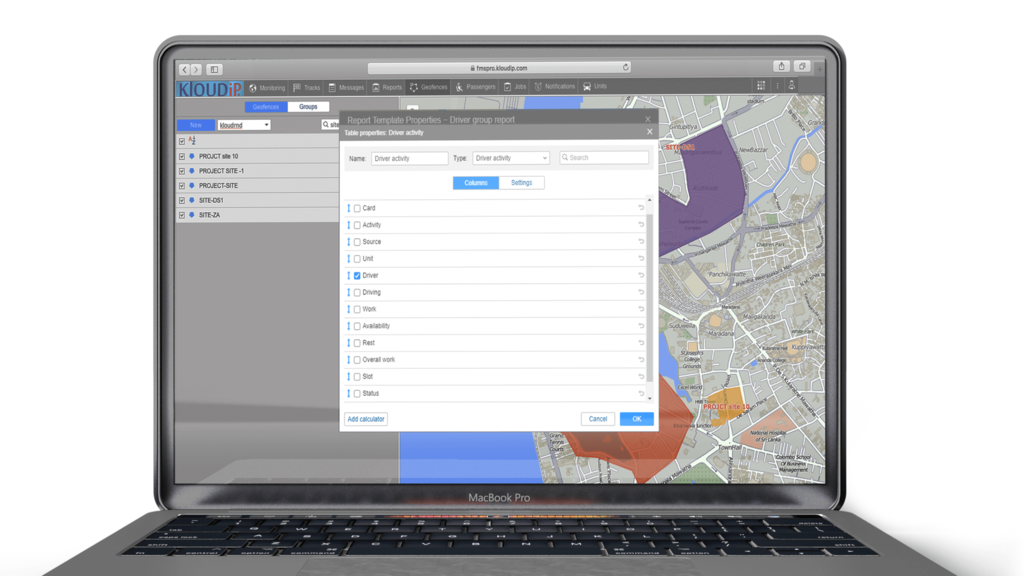Switch to Settings tab in dialog
This screenshot has width=1024, height=576.
521,183
